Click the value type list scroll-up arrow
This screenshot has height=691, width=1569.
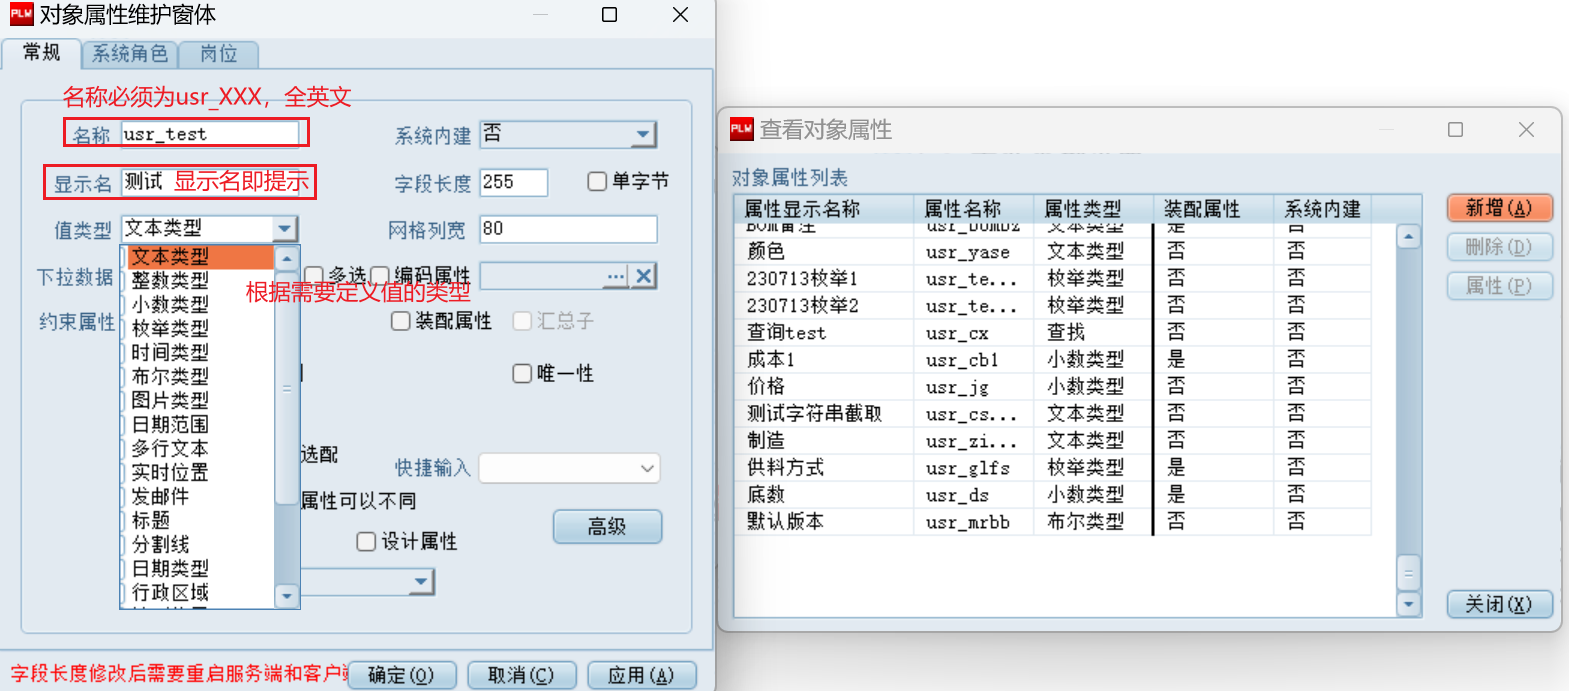[x=287, y=258]
